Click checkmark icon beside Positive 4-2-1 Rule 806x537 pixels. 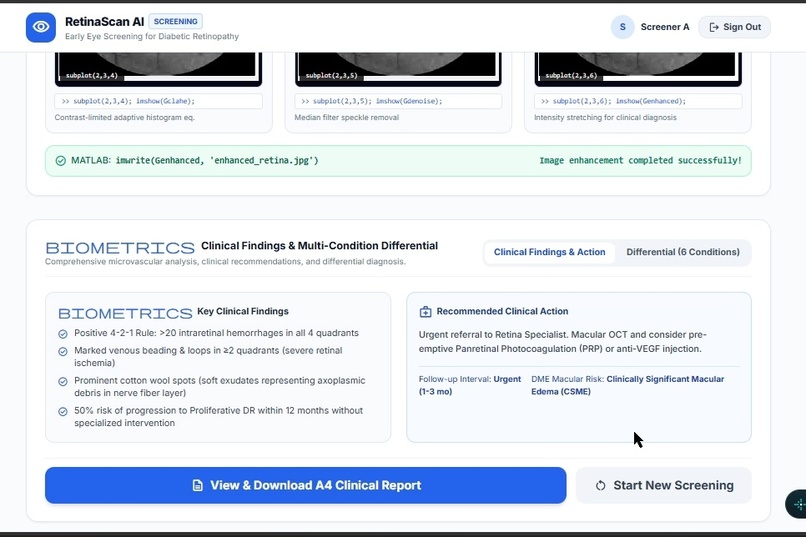pos(63,334)
